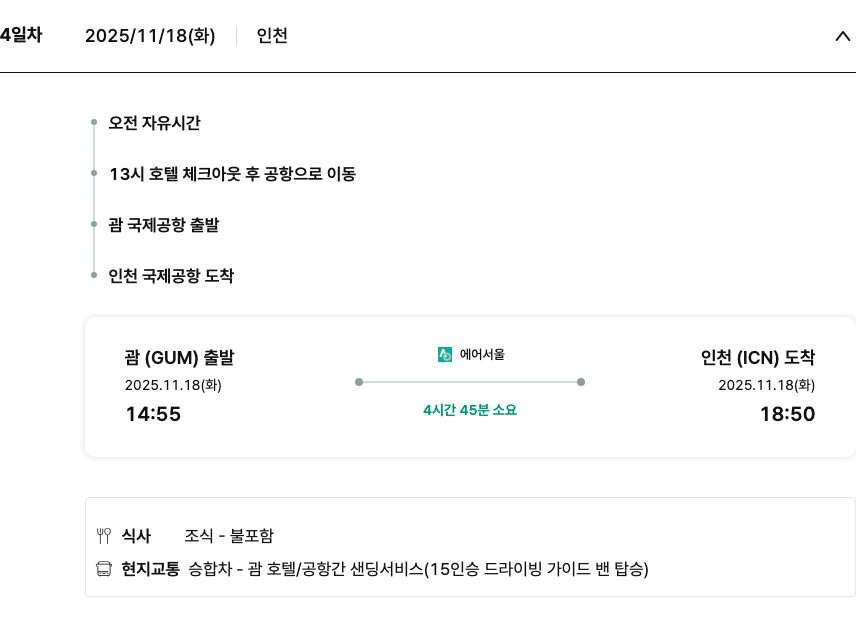This screenshot has height=637, width=856.
Task: Click the local transport bus icon
Action: coord(104,569)
